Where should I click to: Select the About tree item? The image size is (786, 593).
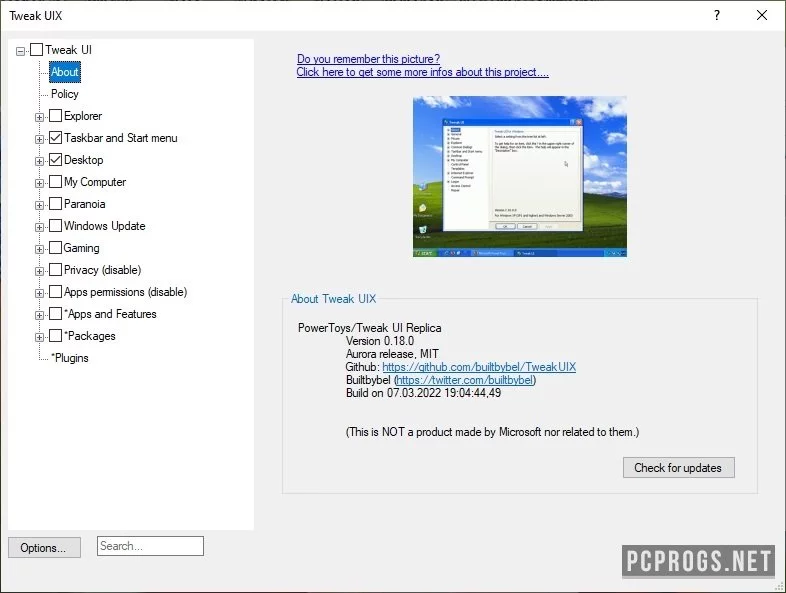coord(65,72)
